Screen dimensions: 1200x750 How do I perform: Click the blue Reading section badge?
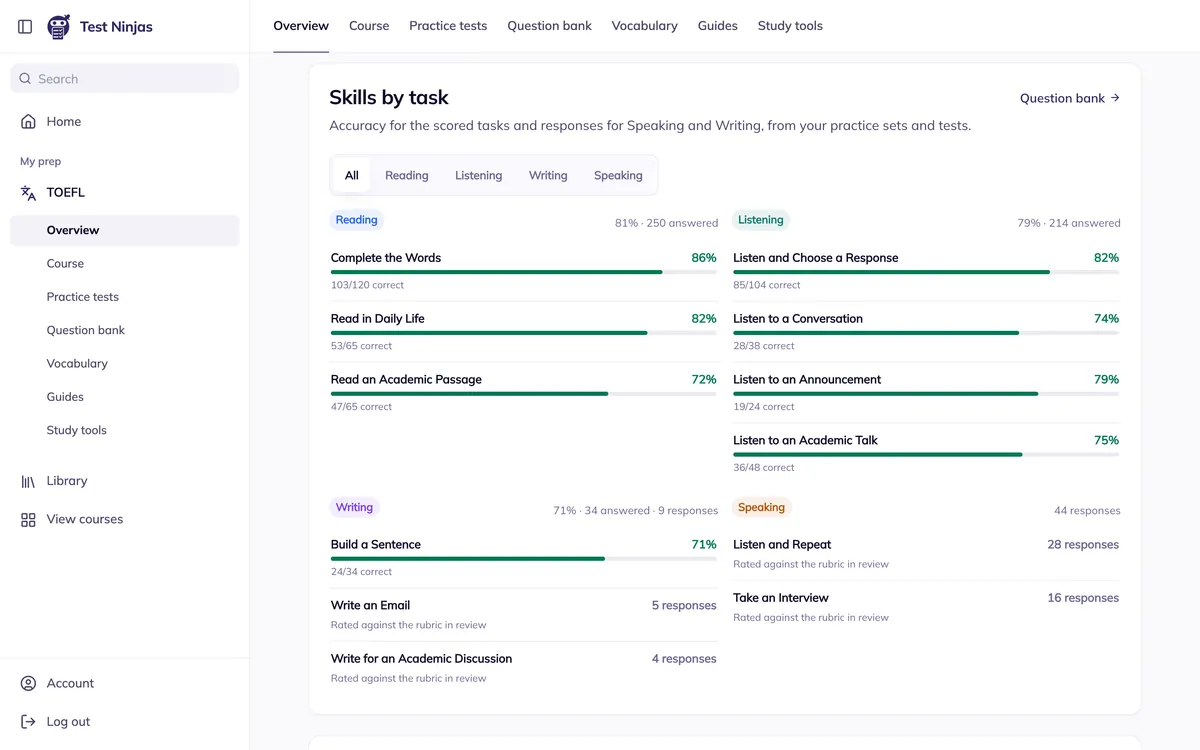coord(357,220)
